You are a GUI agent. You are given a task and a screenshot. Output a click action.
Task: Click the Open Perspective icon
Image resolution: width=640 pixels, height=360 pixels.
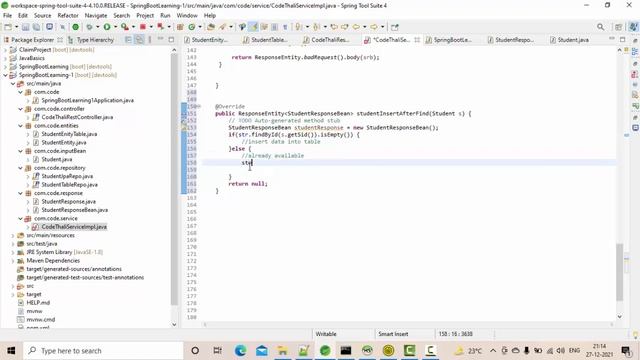click(x=619, y=27)
